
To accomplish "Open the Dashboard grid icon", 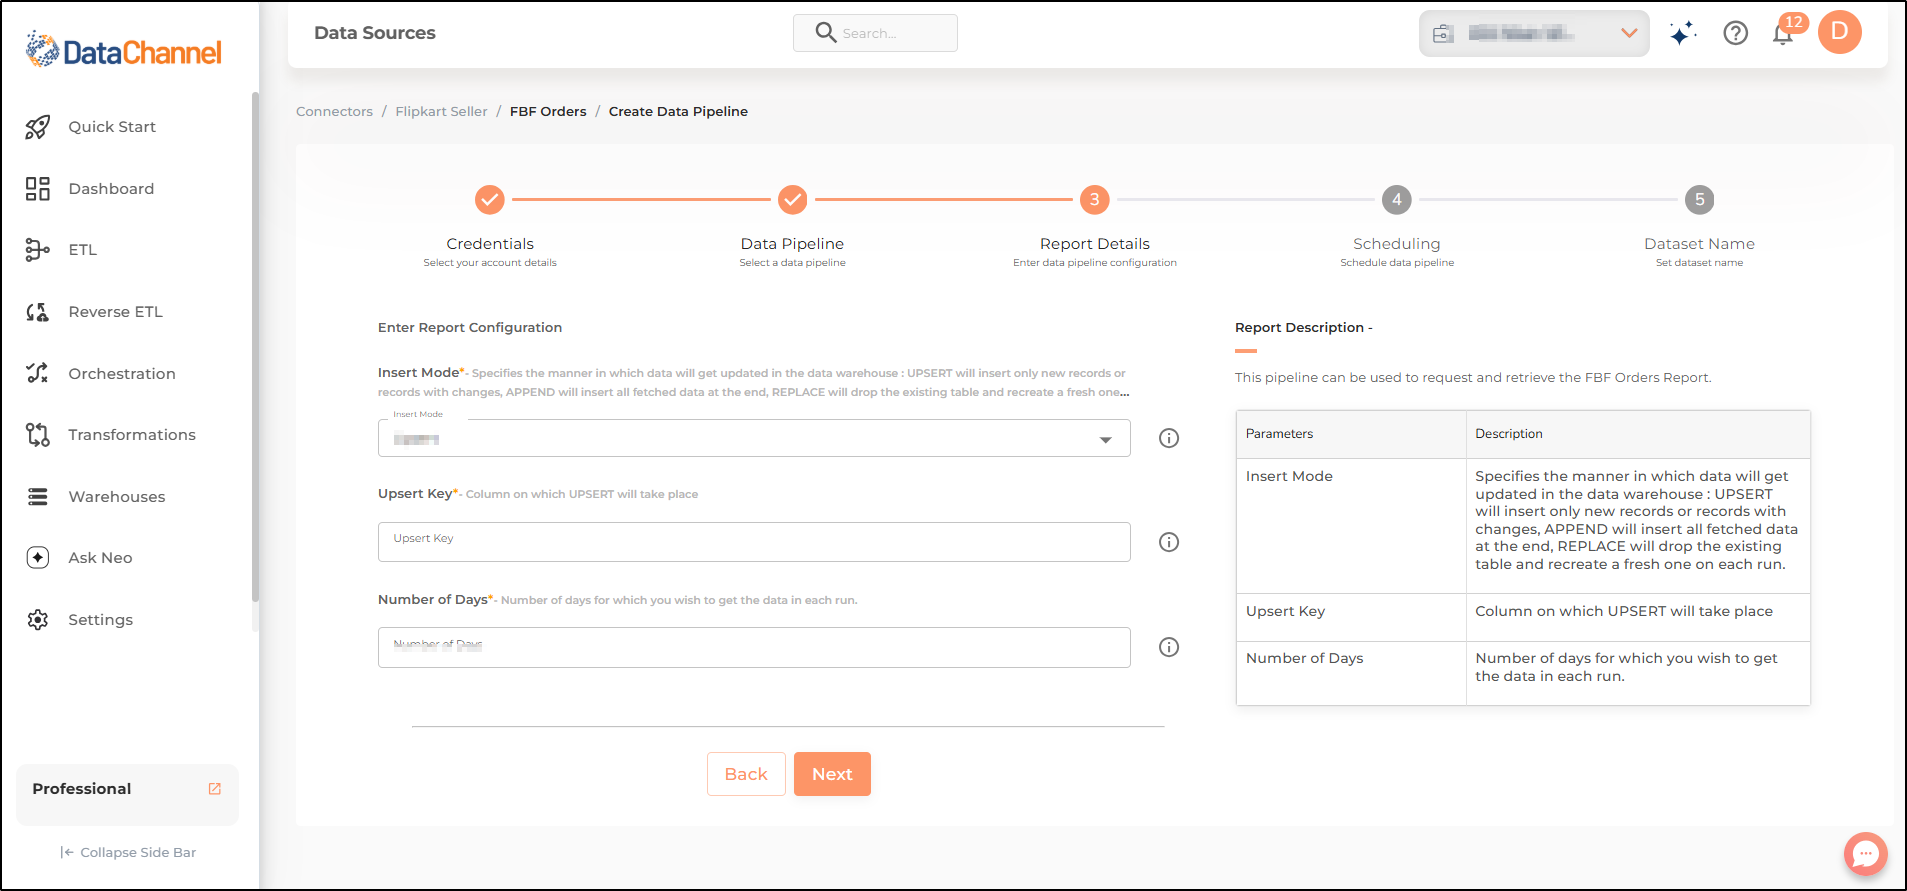I will pyautogui.click(x=38, y=189).
